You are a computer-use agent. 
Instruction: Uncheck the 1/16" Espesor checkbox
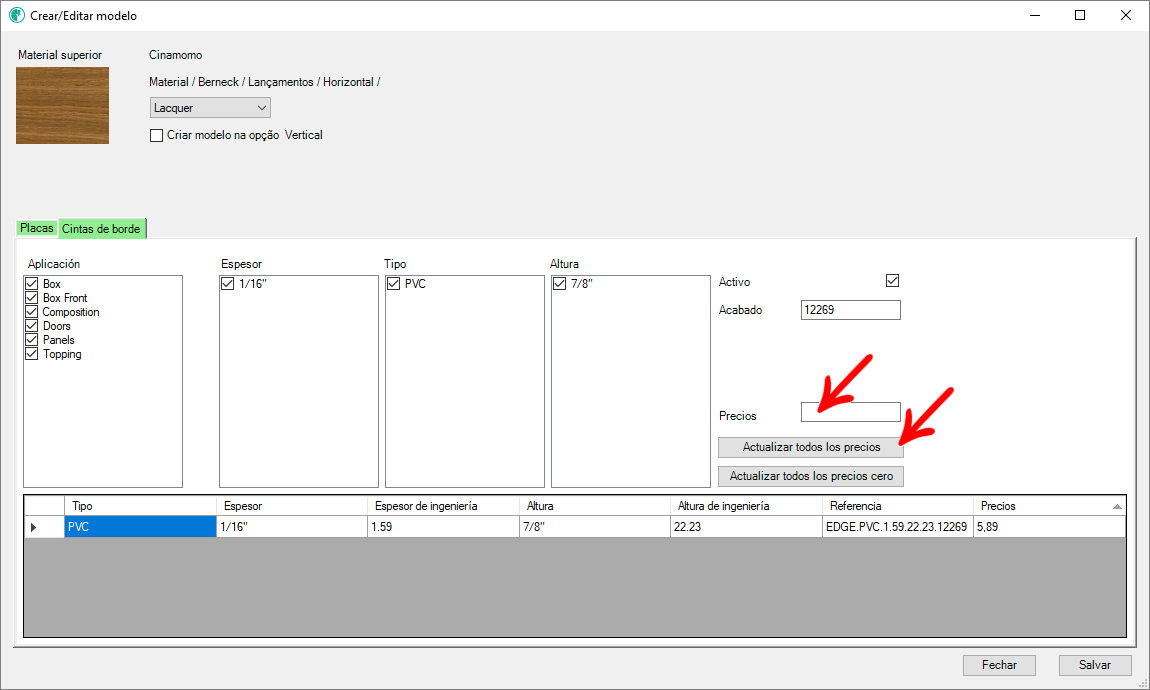(x=228, y=284)
